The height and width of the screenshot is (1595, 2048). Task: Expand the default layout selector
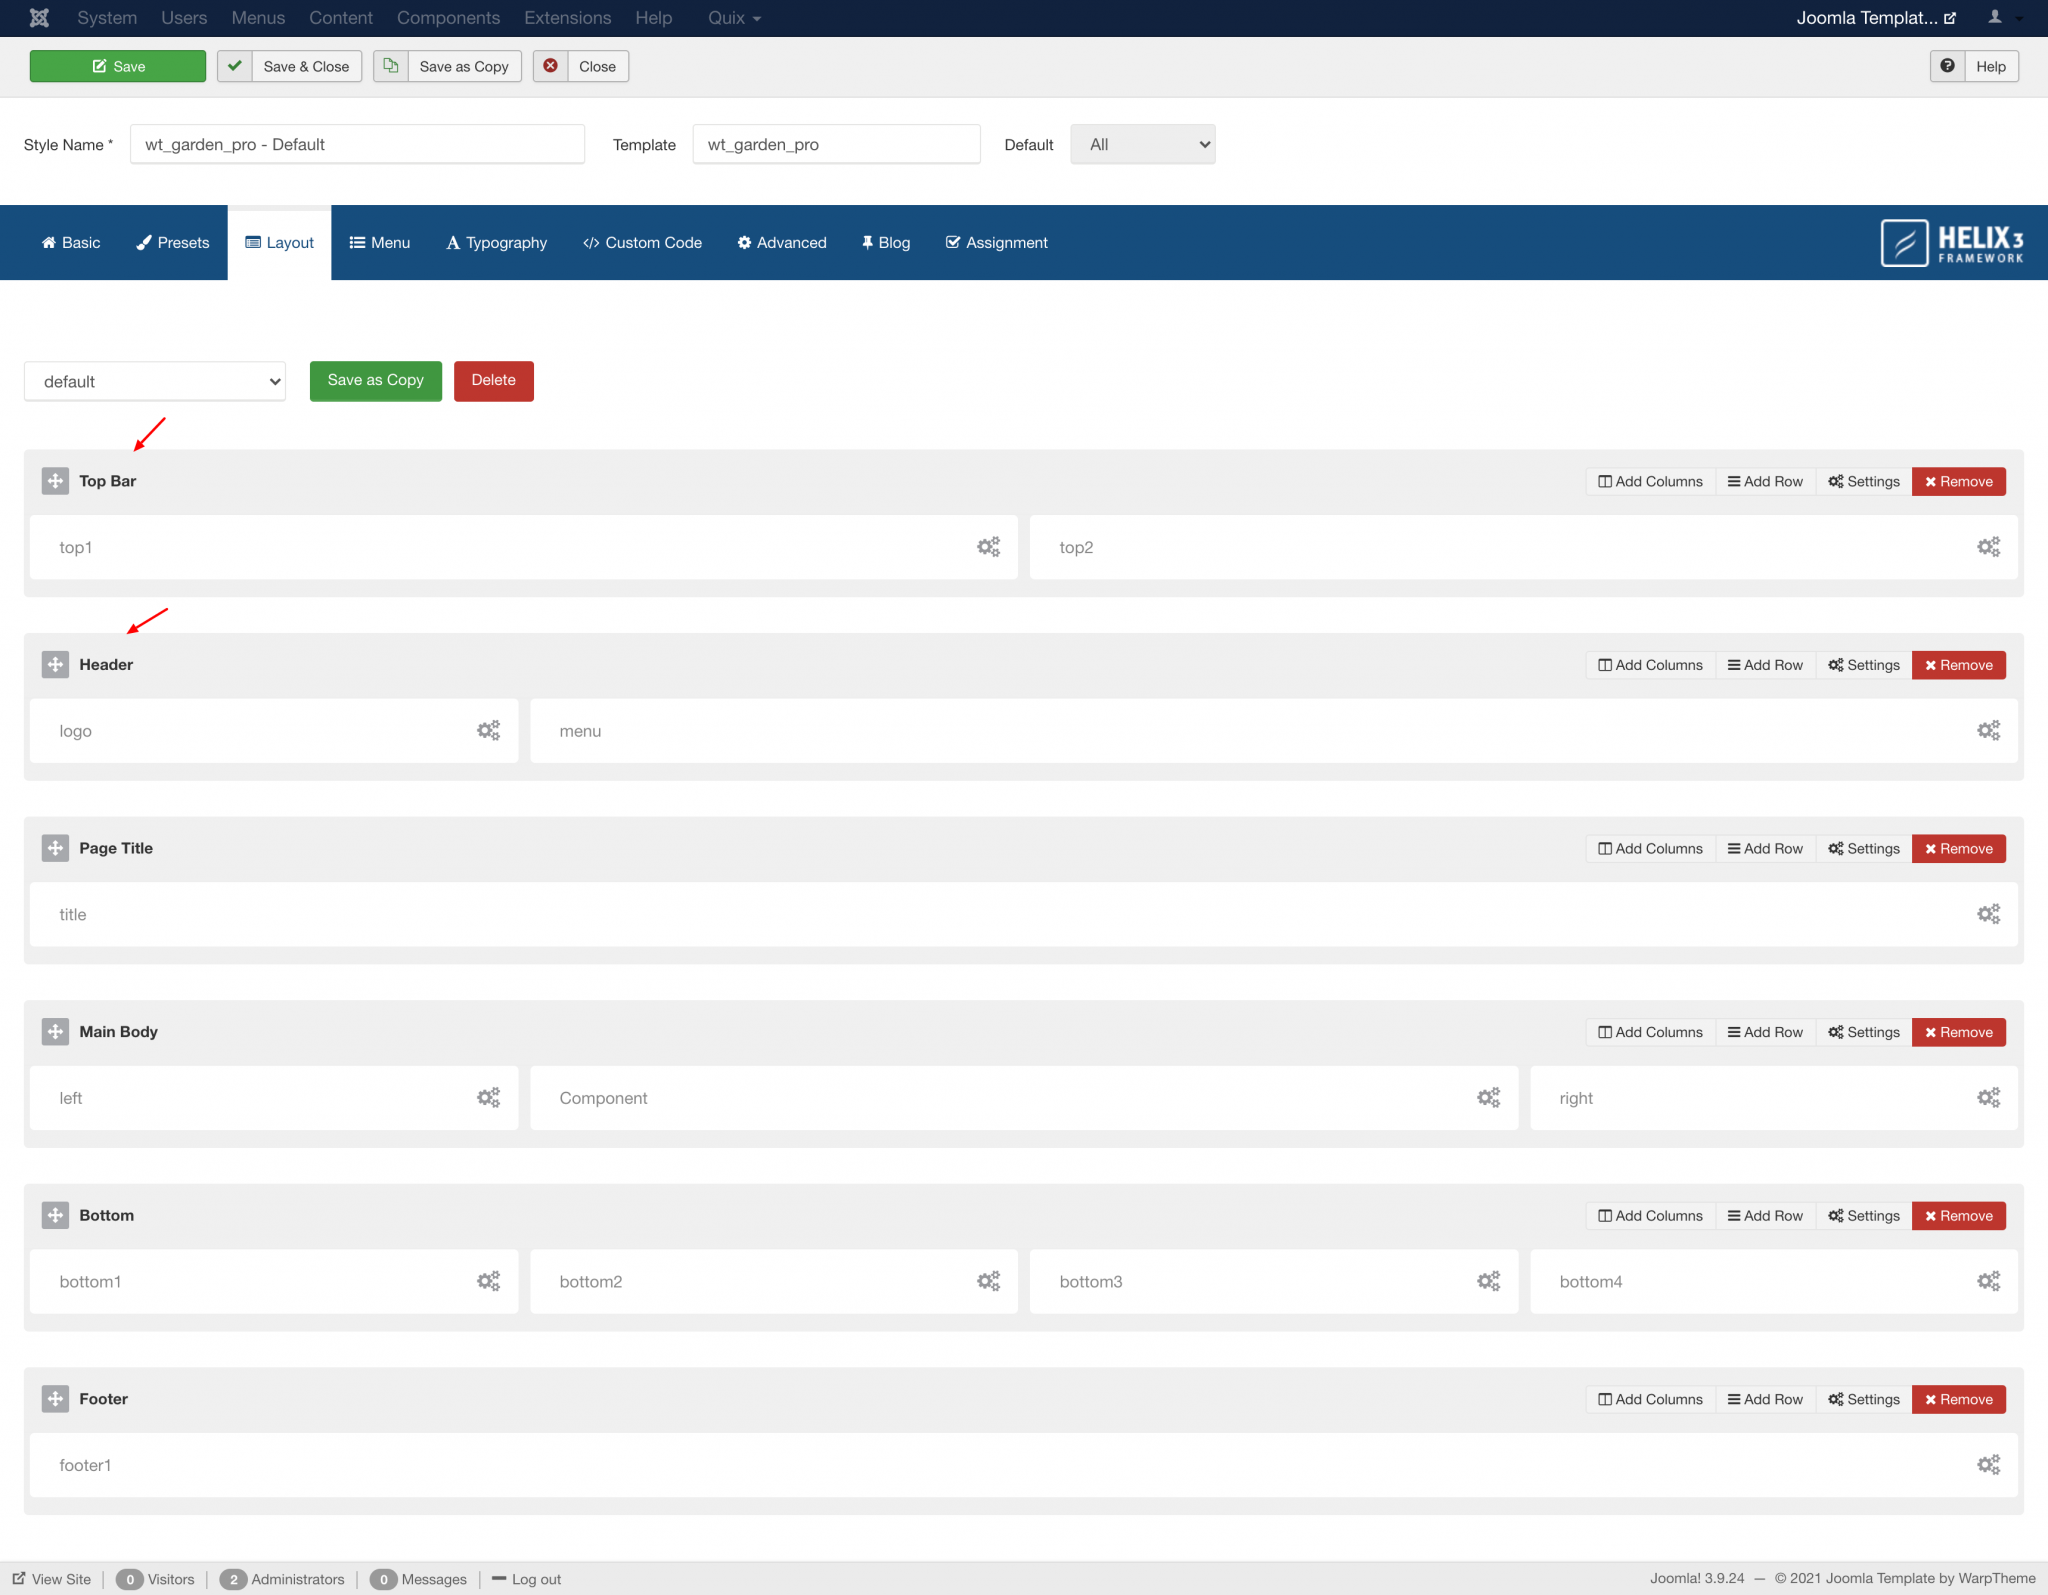coord(155,382)
